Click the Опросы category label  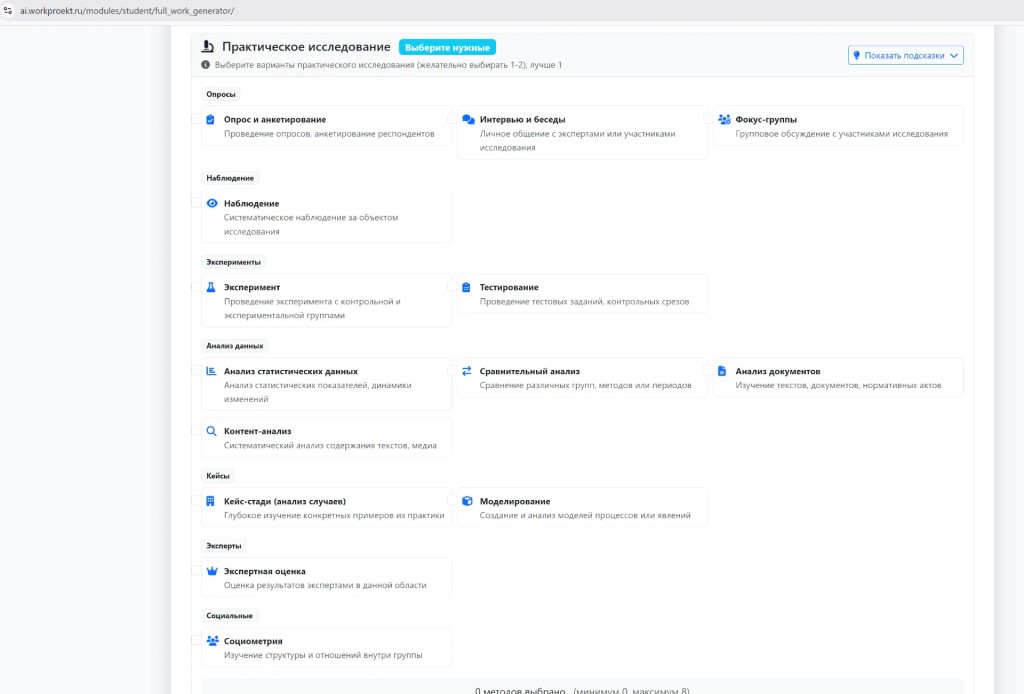(221, 94)
